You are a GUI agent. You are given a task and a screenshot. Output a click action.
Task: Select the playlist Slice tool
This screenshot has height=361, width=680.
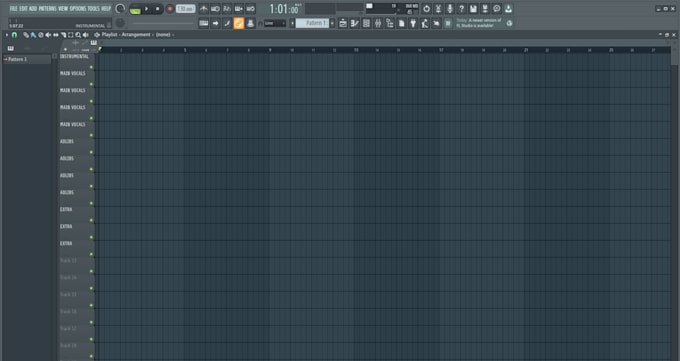coord(63,35)
